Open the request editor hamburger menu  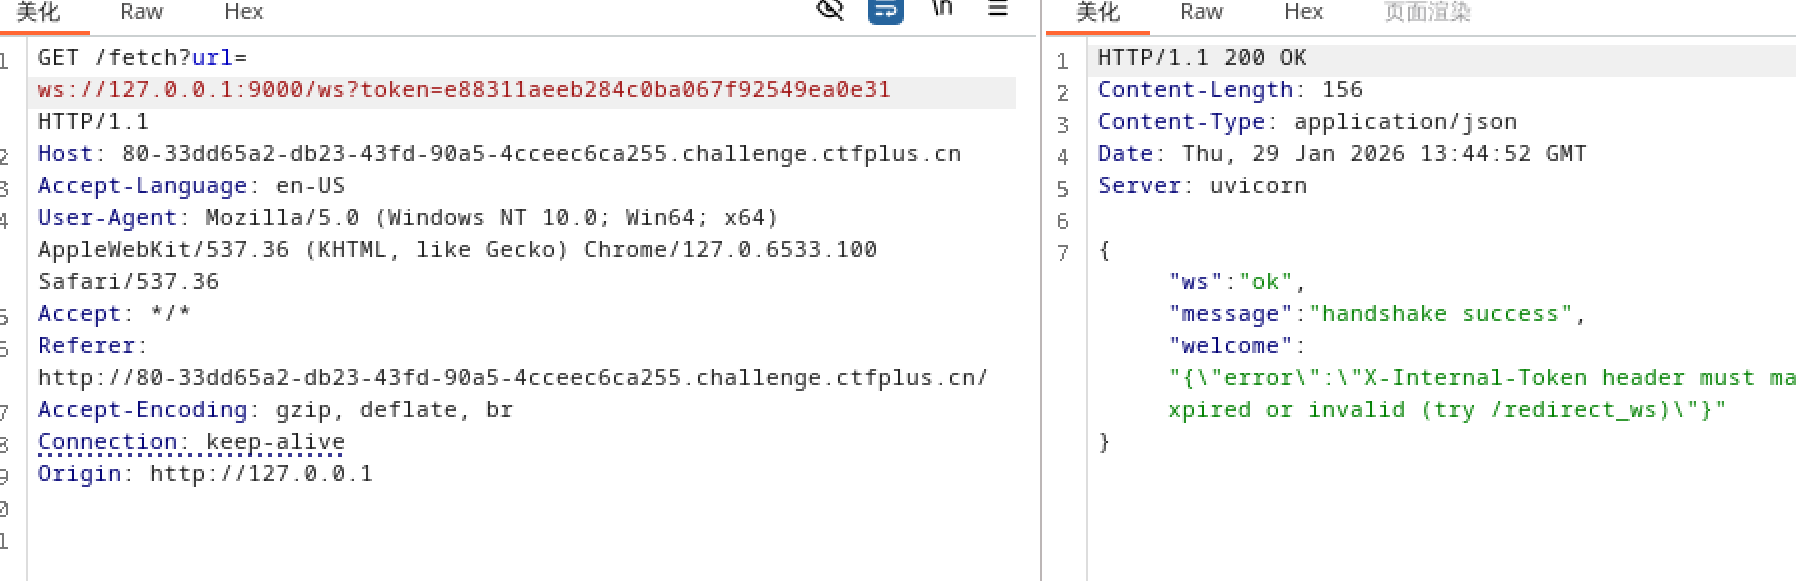coord(997,9)
